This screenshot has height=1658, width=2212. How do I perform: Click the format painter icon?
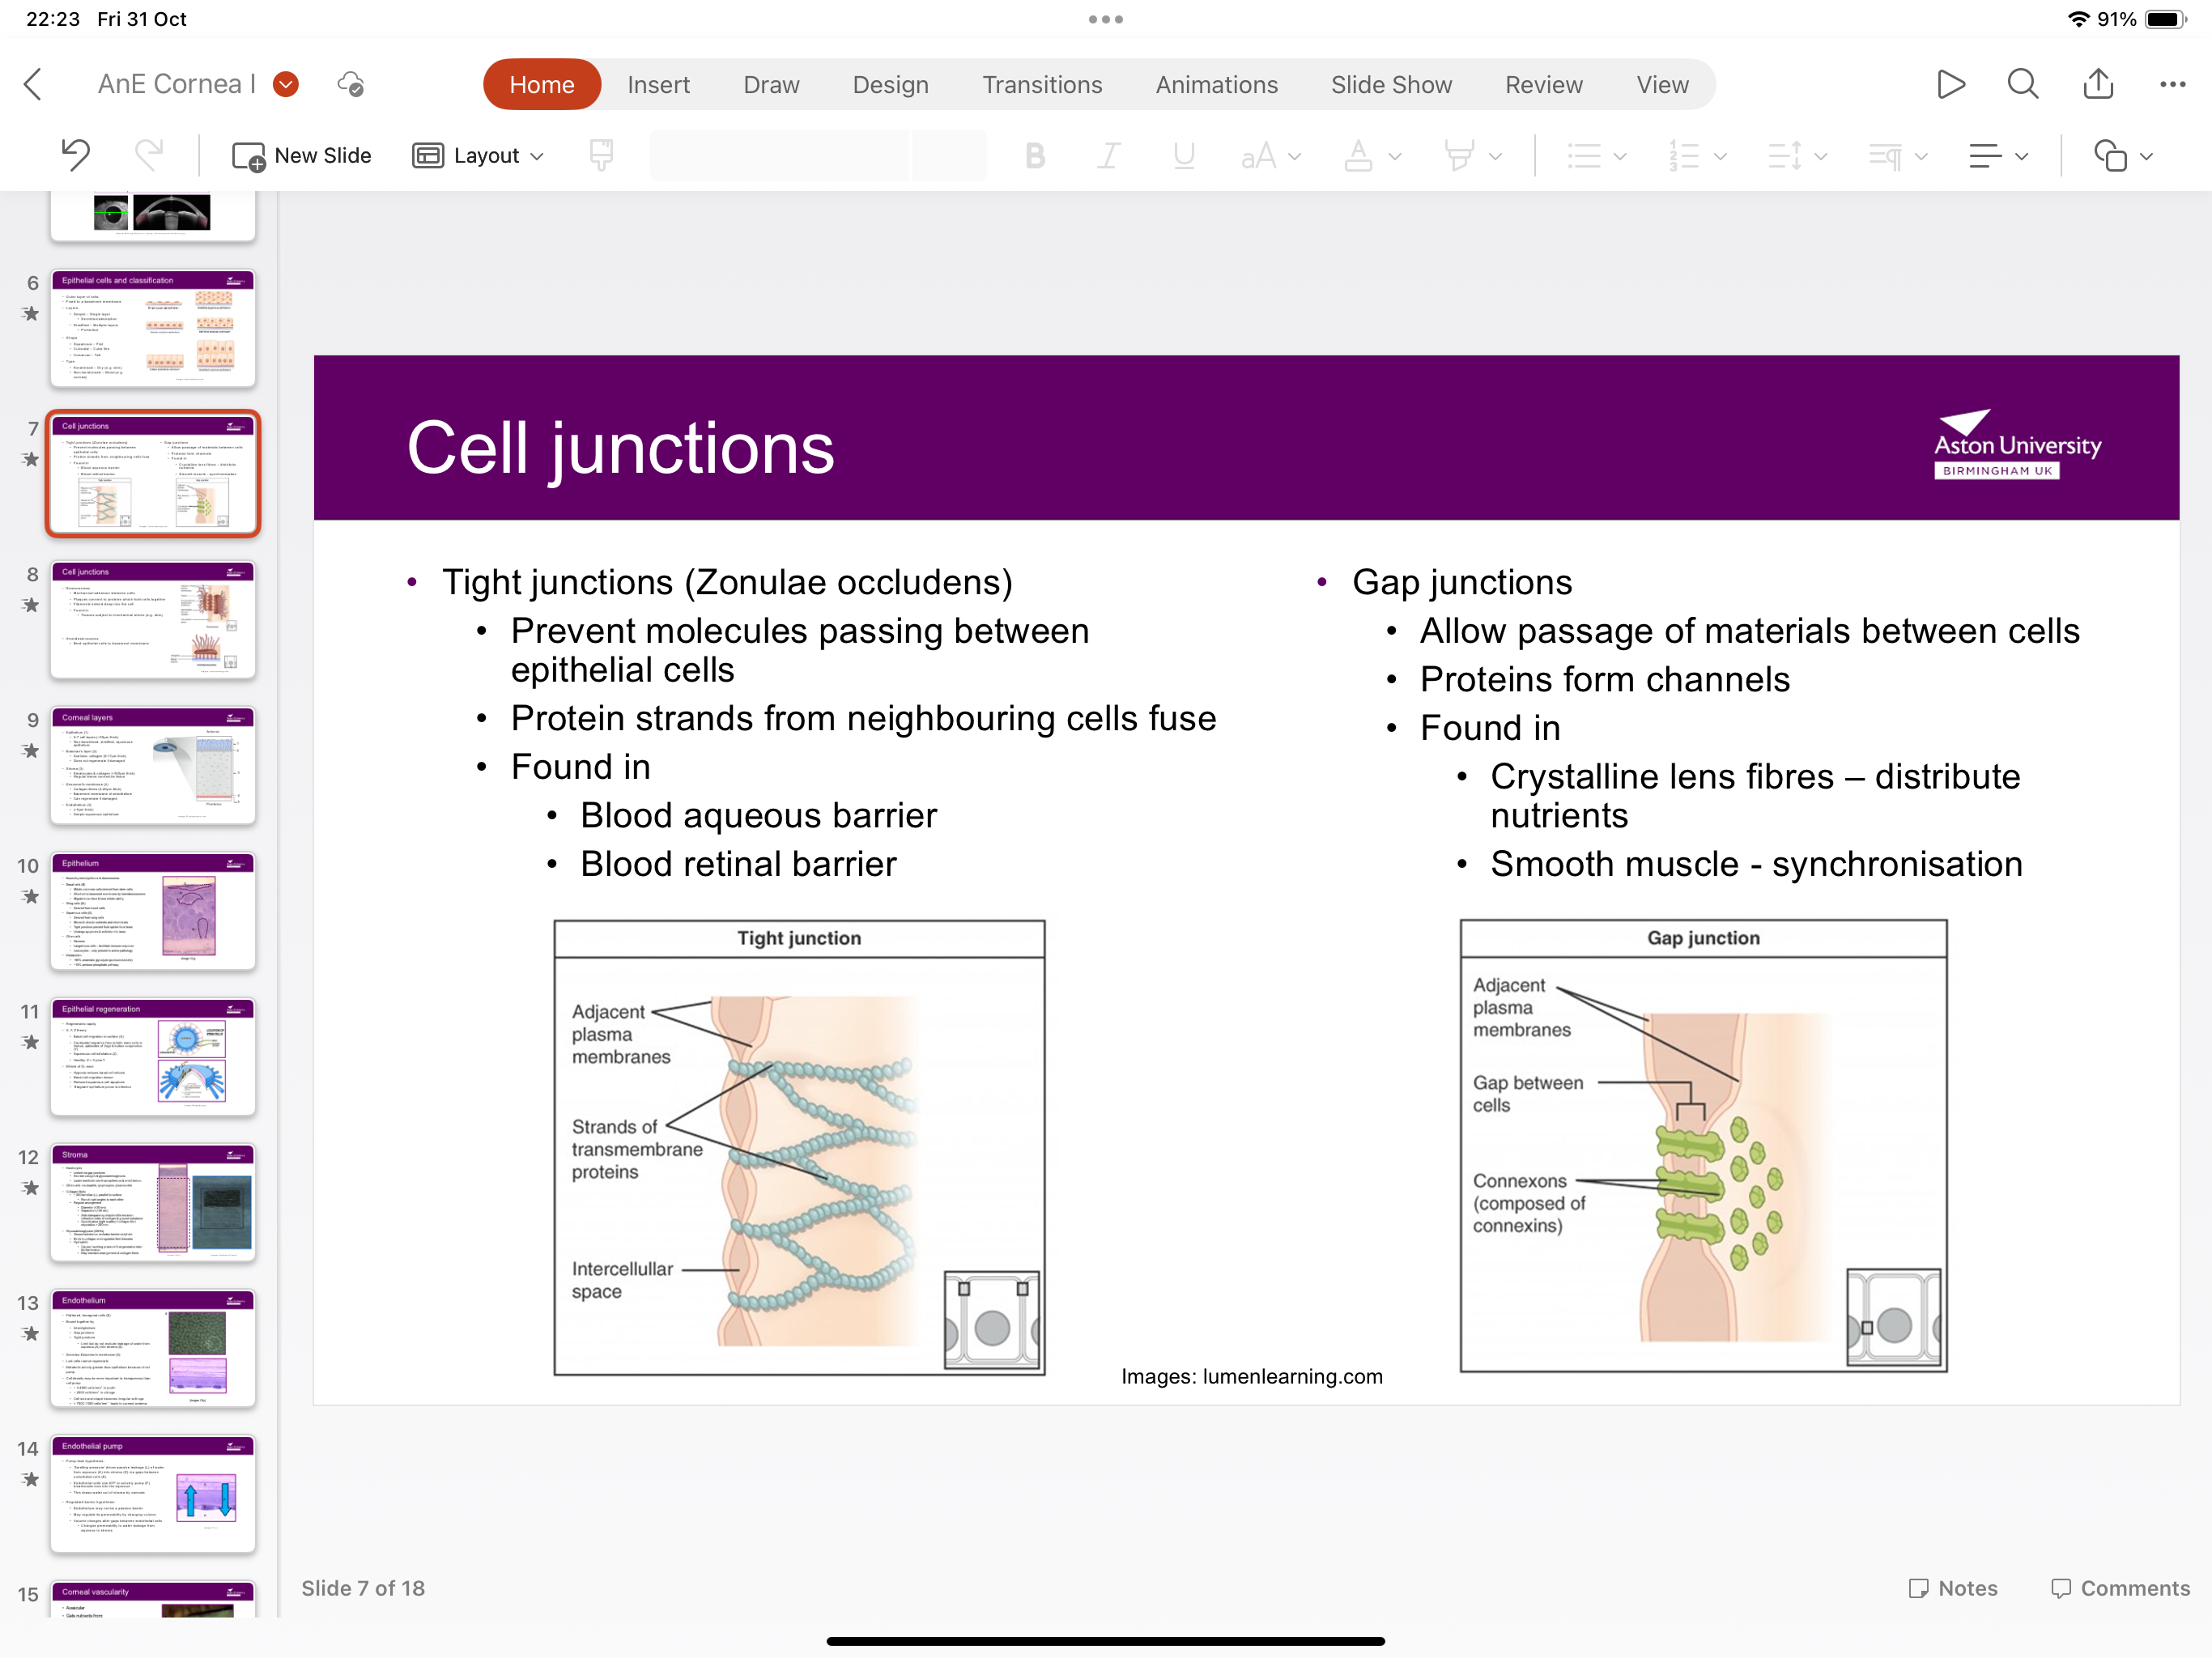(x=601, y=155)
